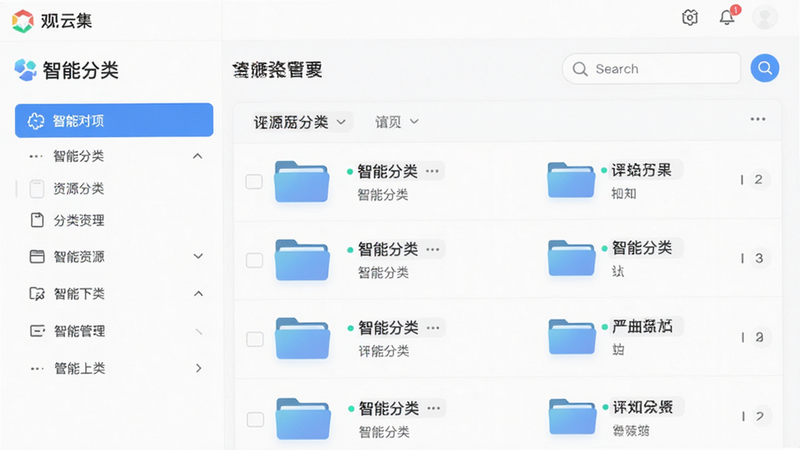
Task: Collapse the 智能分类 sidebar section chevron
Action: pos(197,156)
